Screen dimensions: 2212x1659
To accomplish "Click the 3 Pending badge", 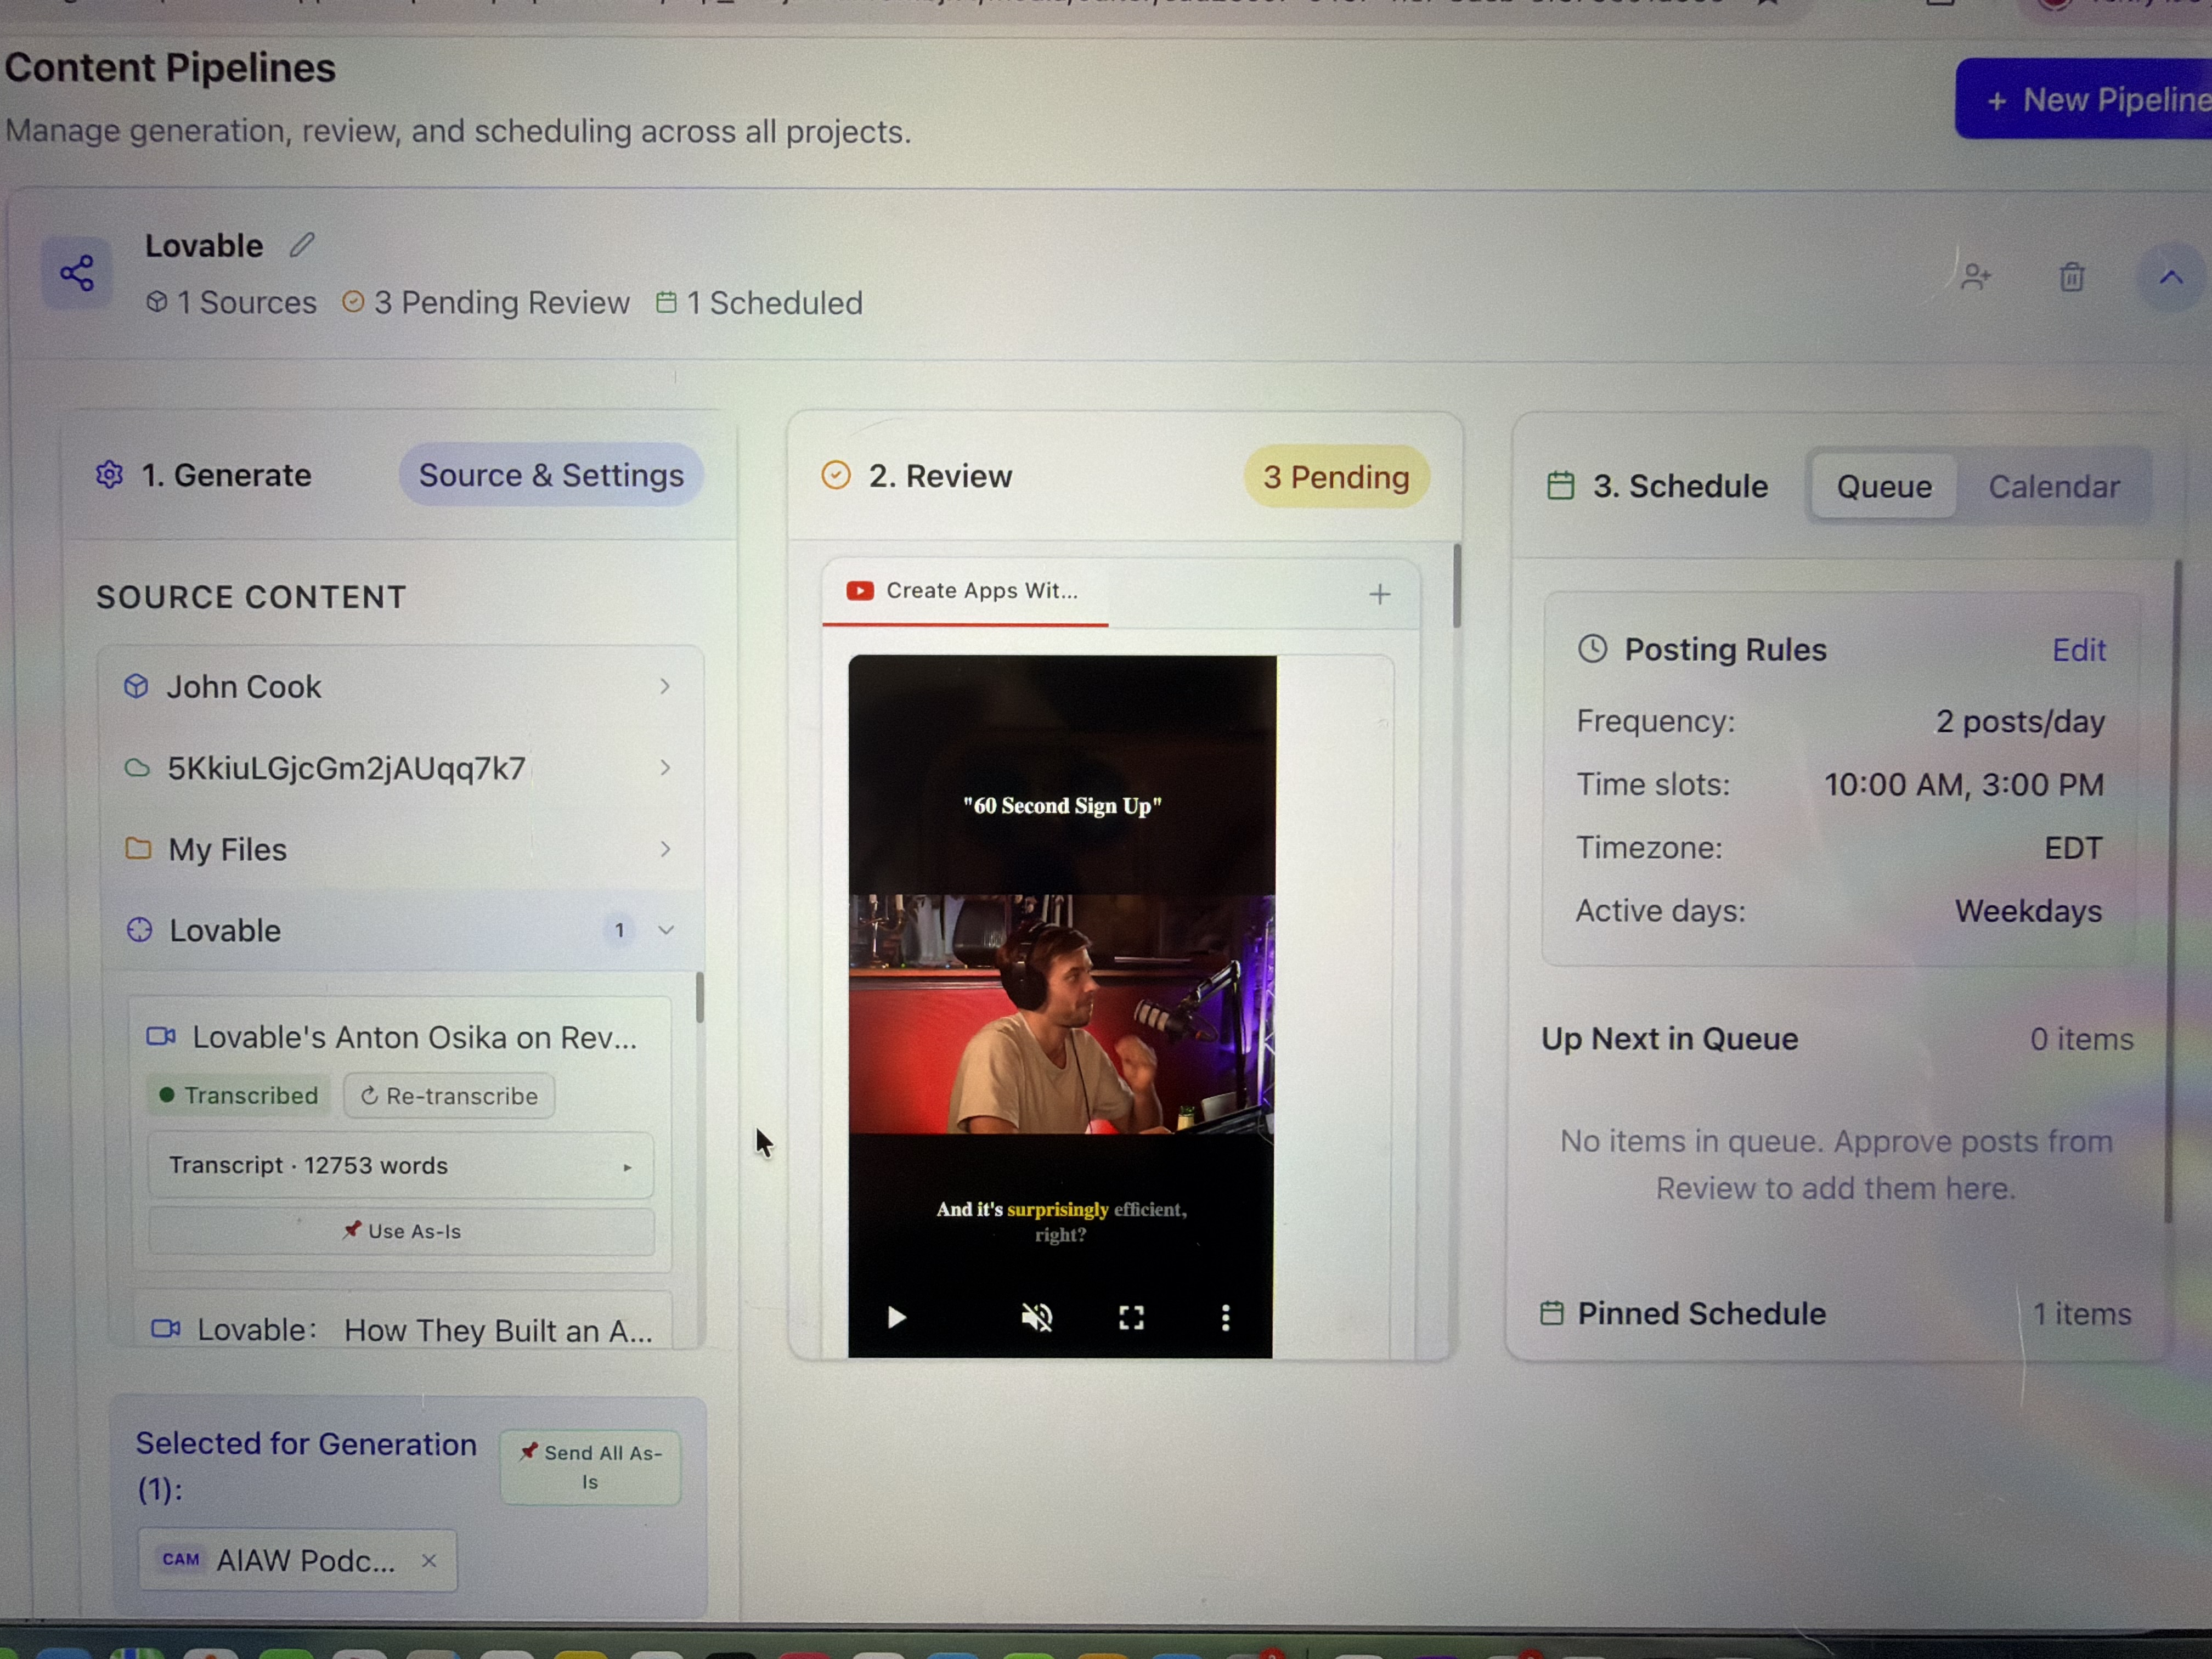I will click(x=1336, y=477).
